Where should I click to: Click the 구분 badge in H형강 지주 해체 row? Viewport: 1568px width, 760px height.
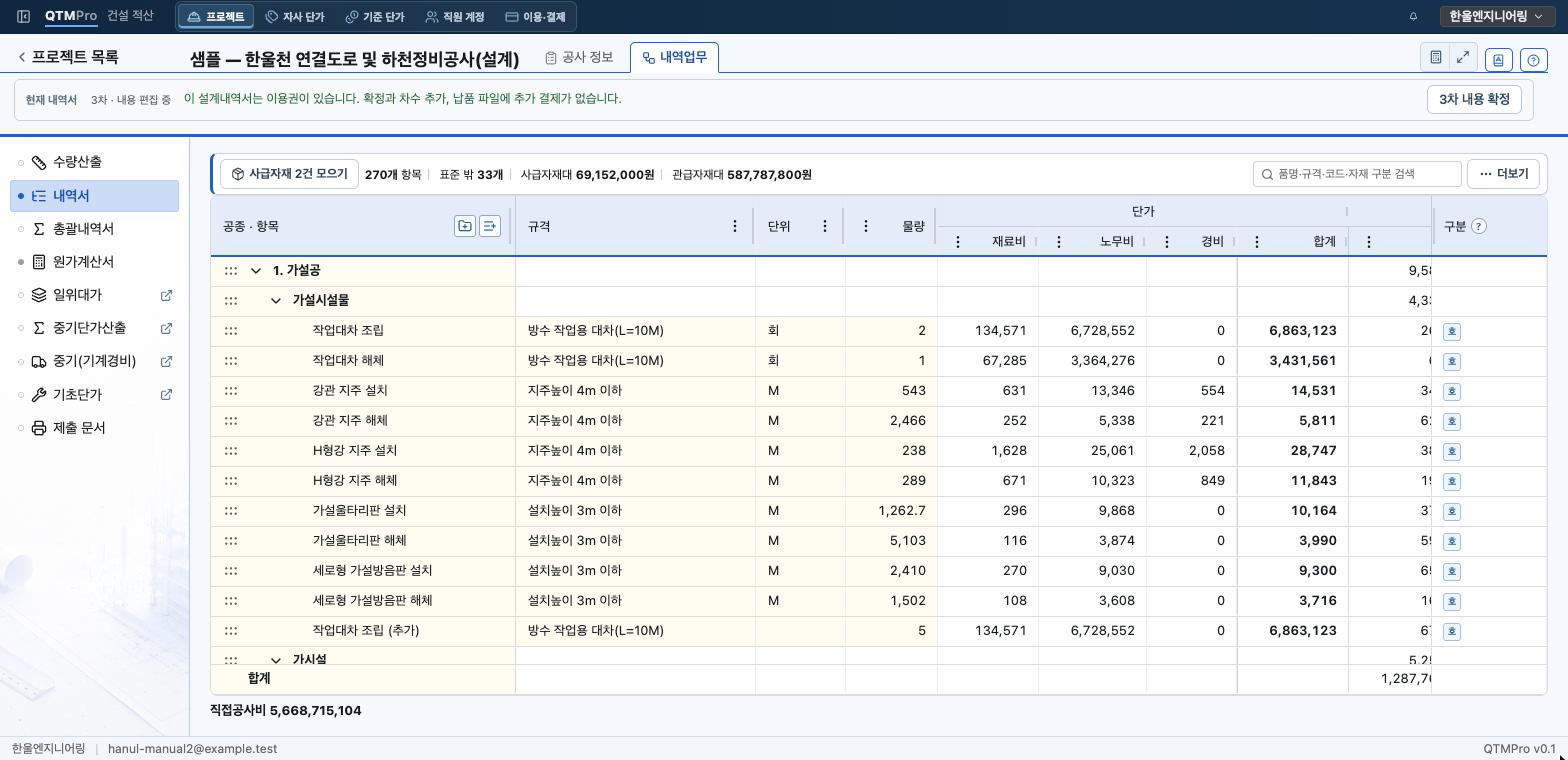[1452, 481]
